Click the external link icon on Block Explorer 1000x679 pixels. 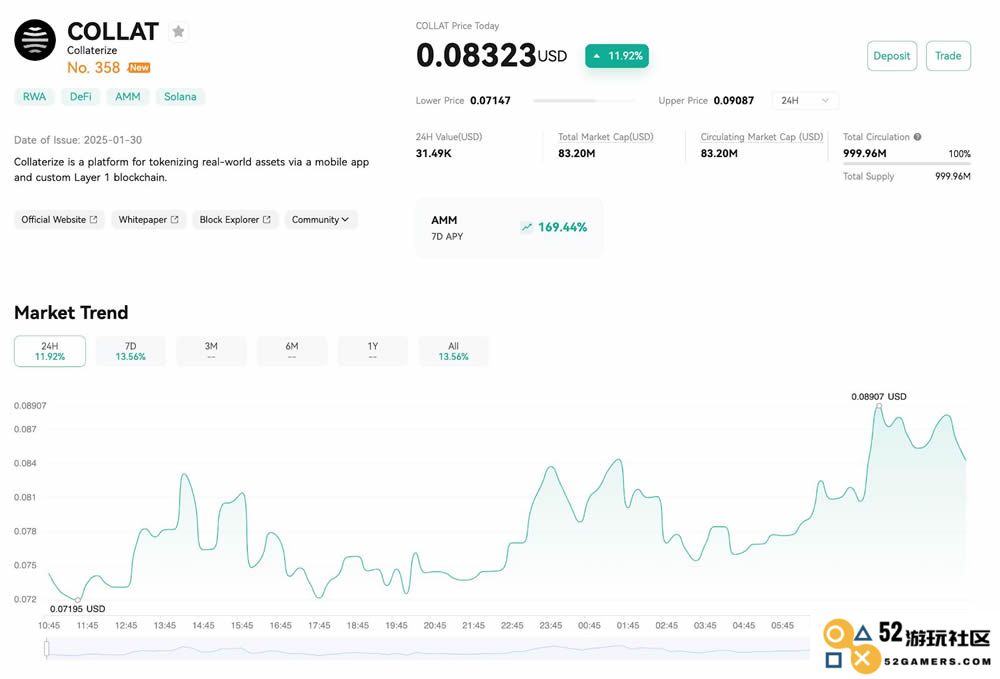pos(267,219)
